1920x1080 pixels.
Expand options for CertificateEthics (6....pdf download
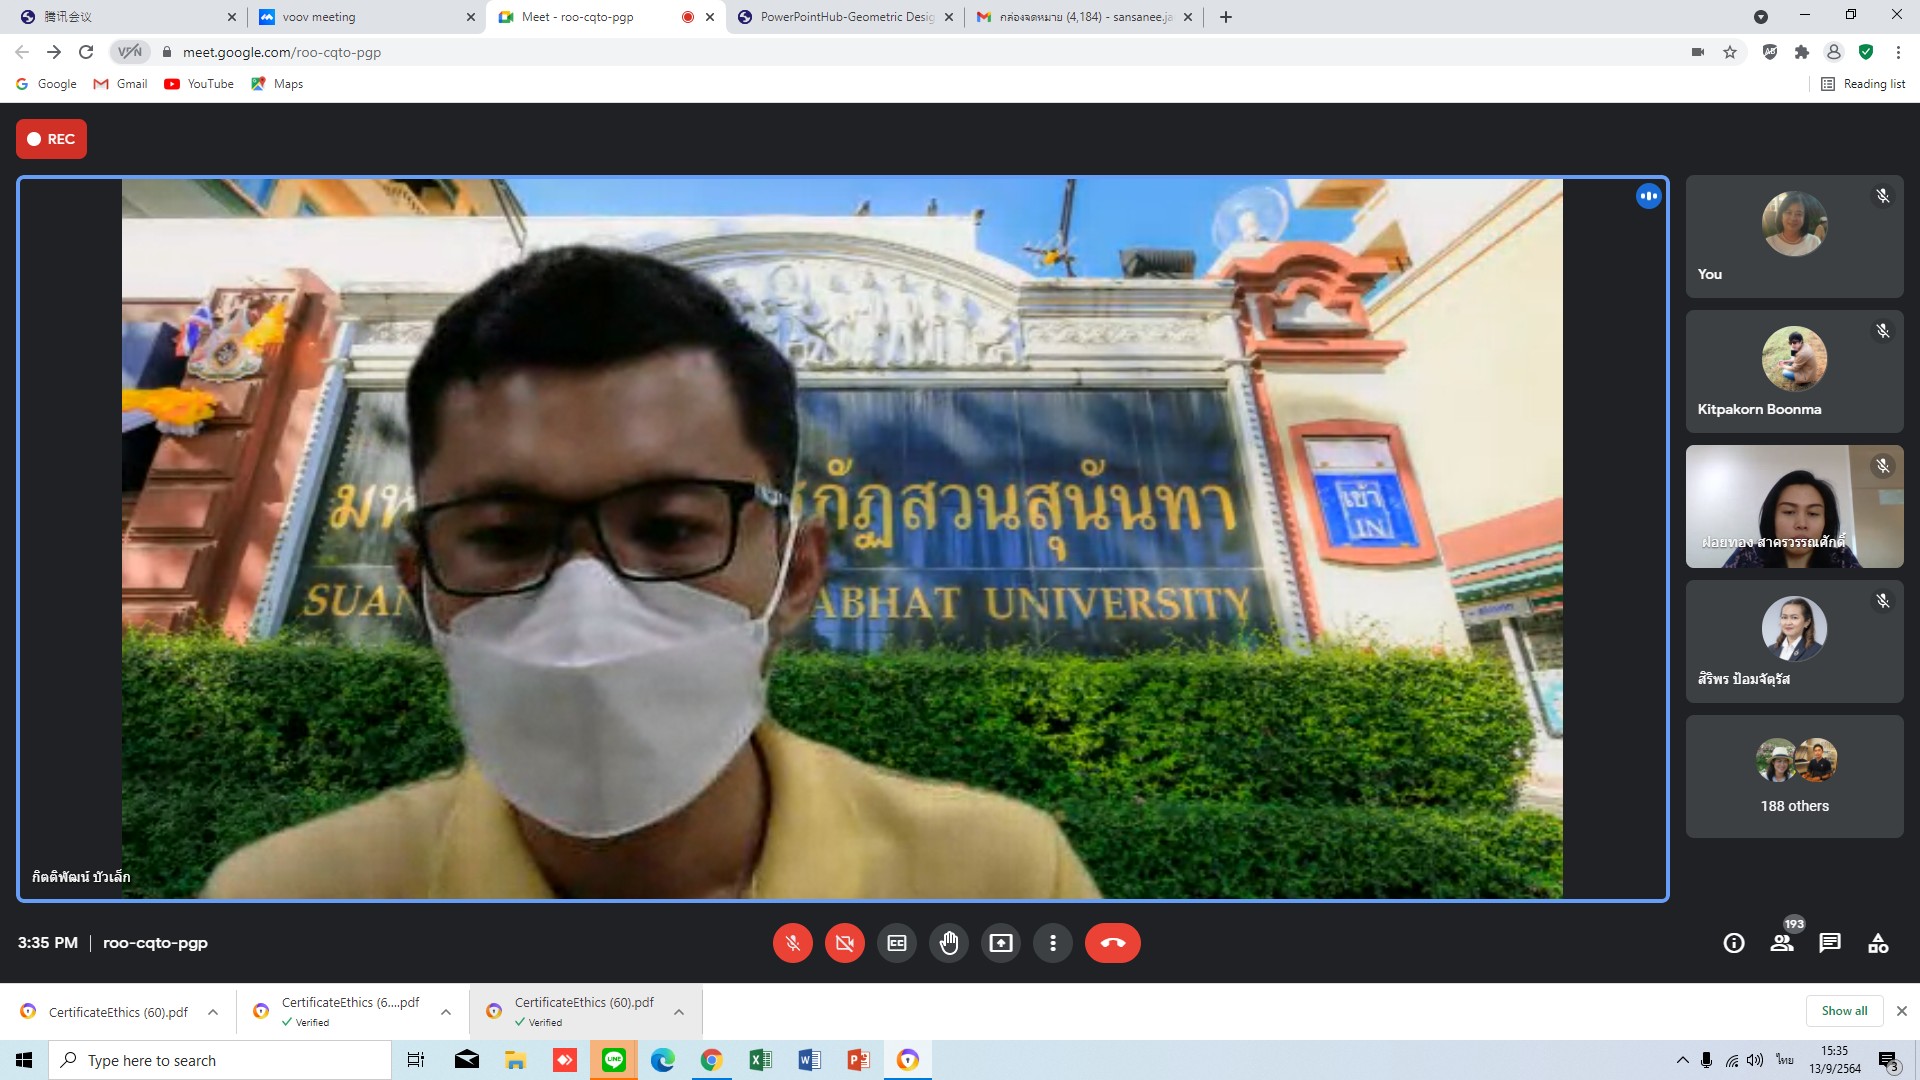point(446,1012)
